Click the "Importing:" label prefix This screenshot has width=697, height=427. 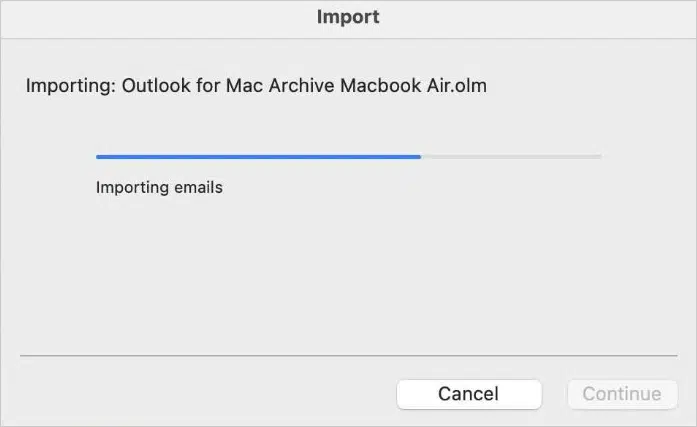pos(70,86)
